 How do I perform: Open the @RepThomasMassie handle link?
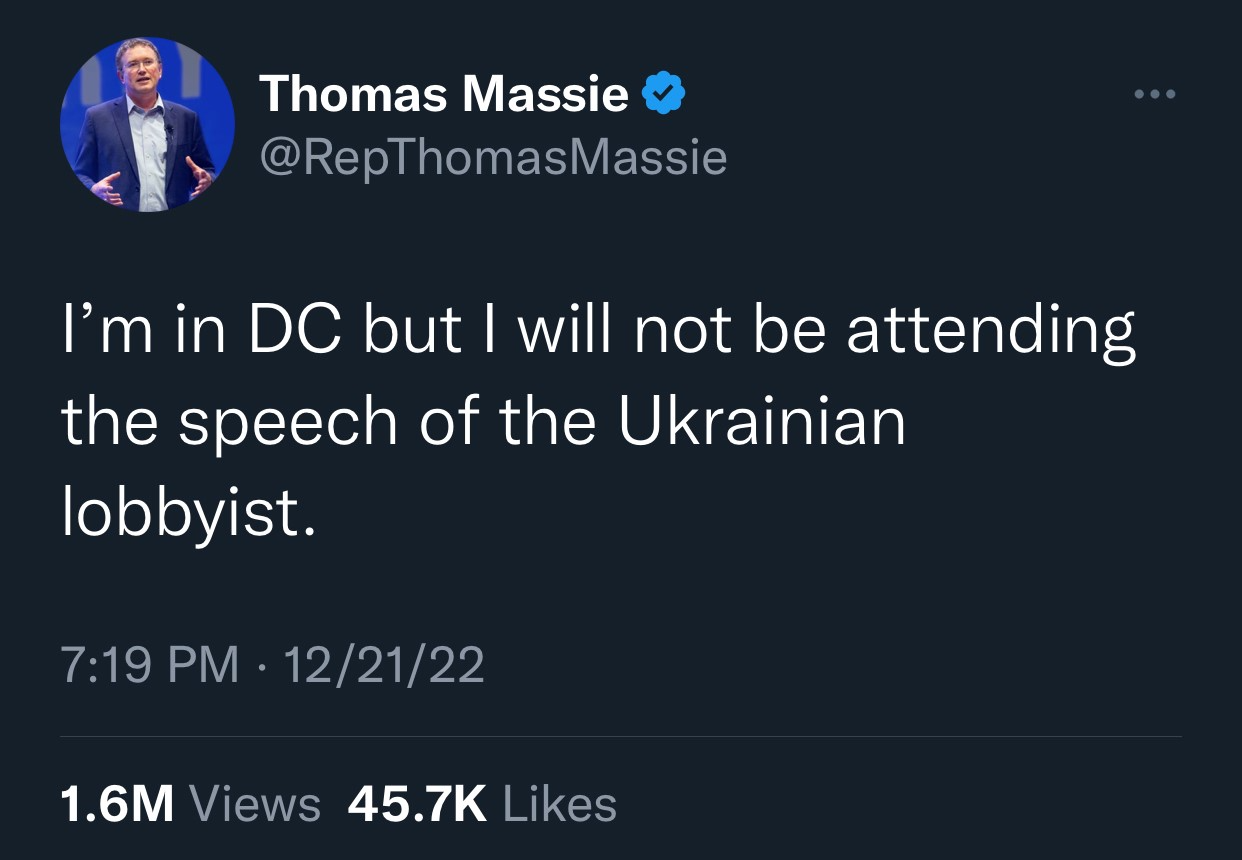click(x=493, y=156)
